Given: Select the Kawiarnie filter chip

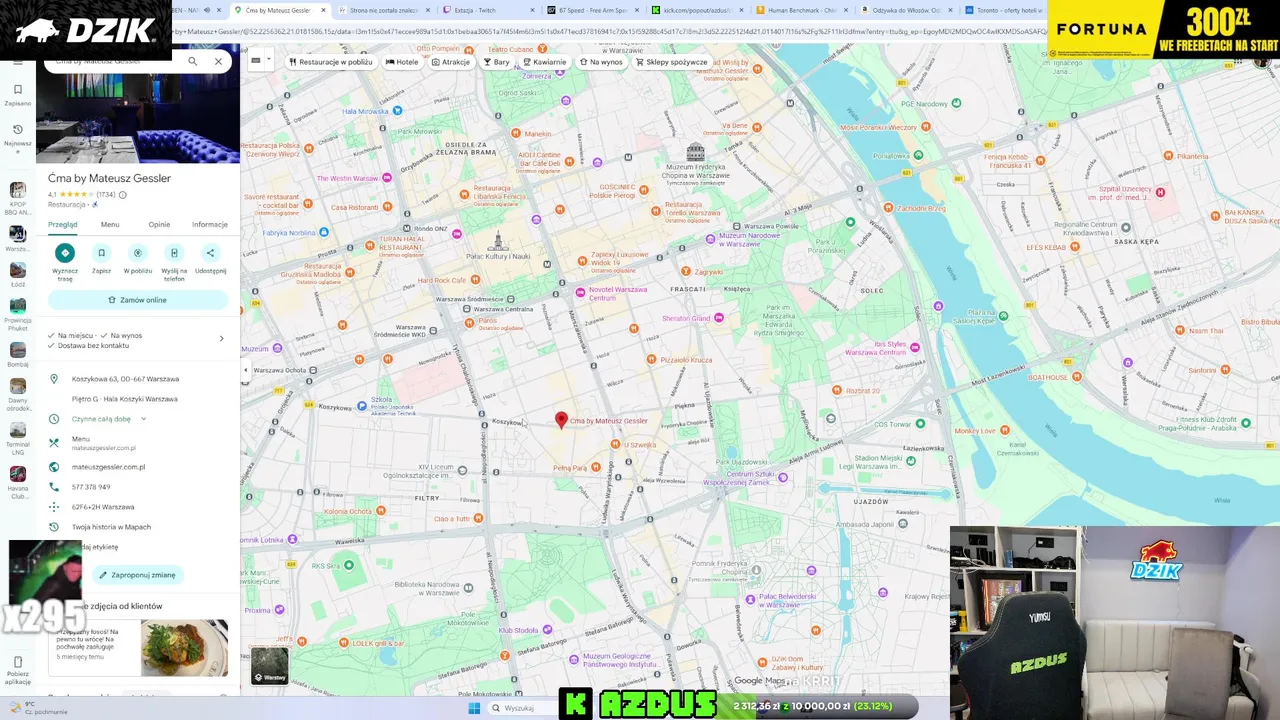Looking at the screenshot, I should (x=545, y=62).
